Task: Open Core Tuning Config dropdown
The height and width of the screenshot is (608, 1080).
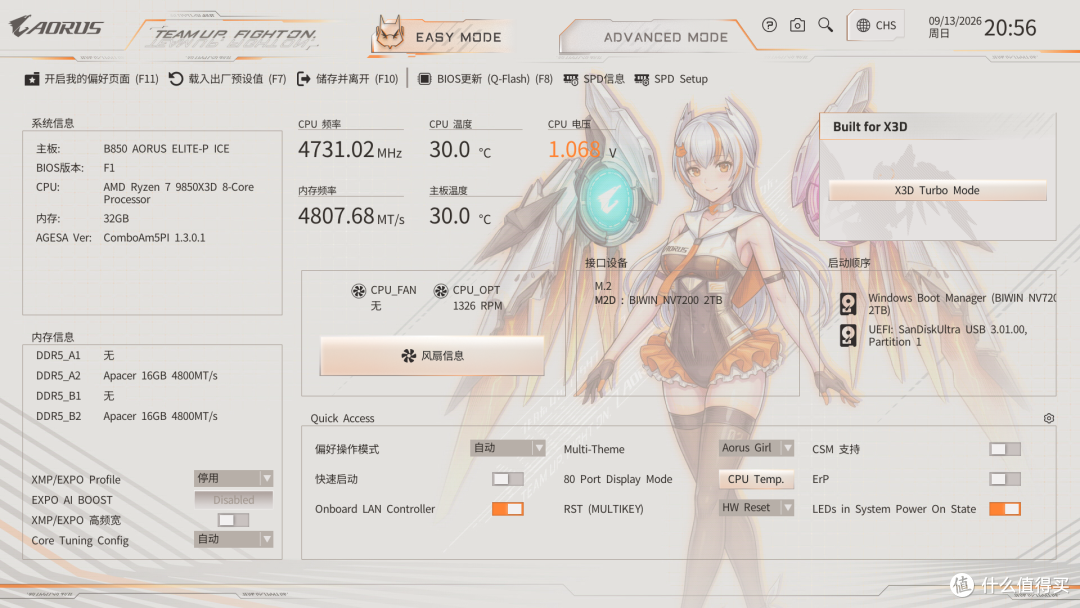Action: coord(233,539)
